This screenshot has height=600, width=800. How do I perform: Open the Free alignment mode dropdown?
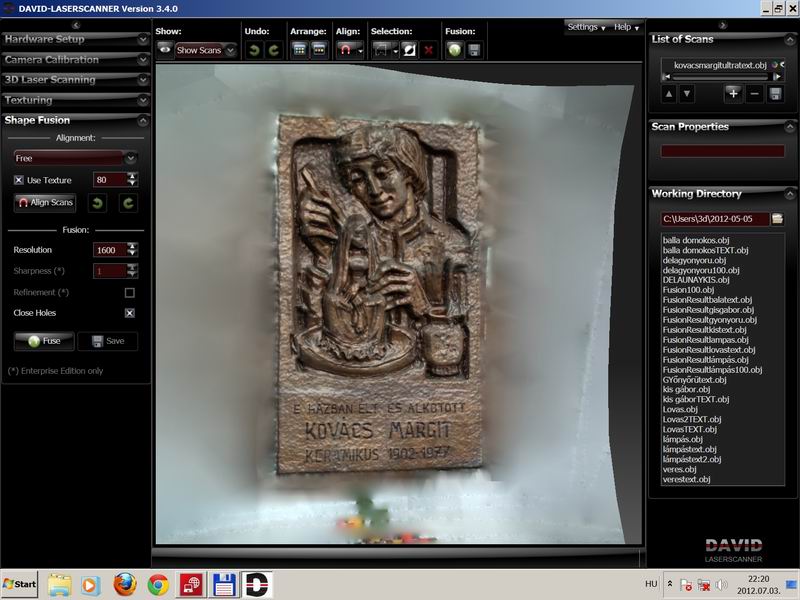[130, 158]
